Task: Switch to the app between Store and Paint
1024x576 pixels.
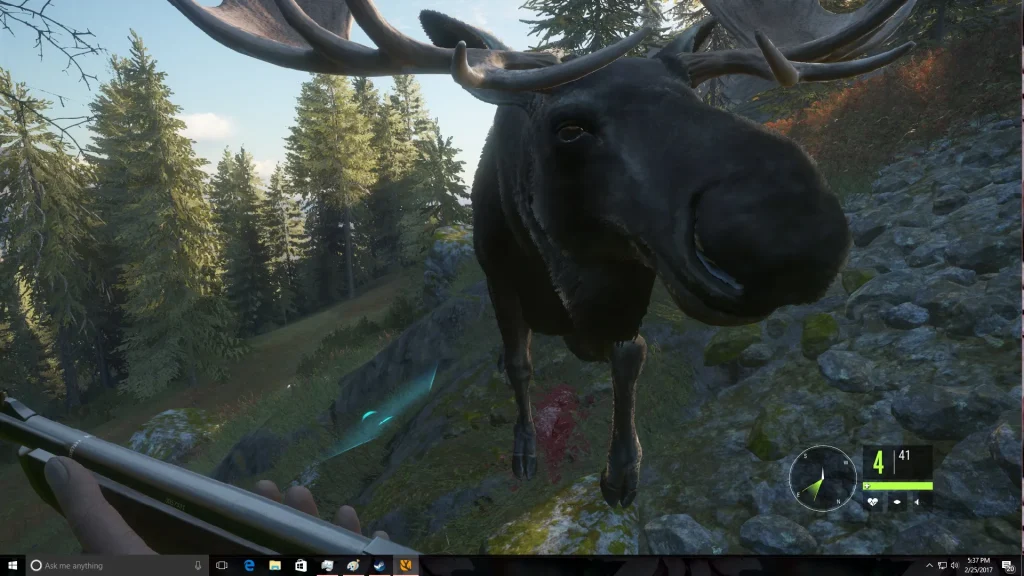Action: pyautogui.click(x=327, y=566)
